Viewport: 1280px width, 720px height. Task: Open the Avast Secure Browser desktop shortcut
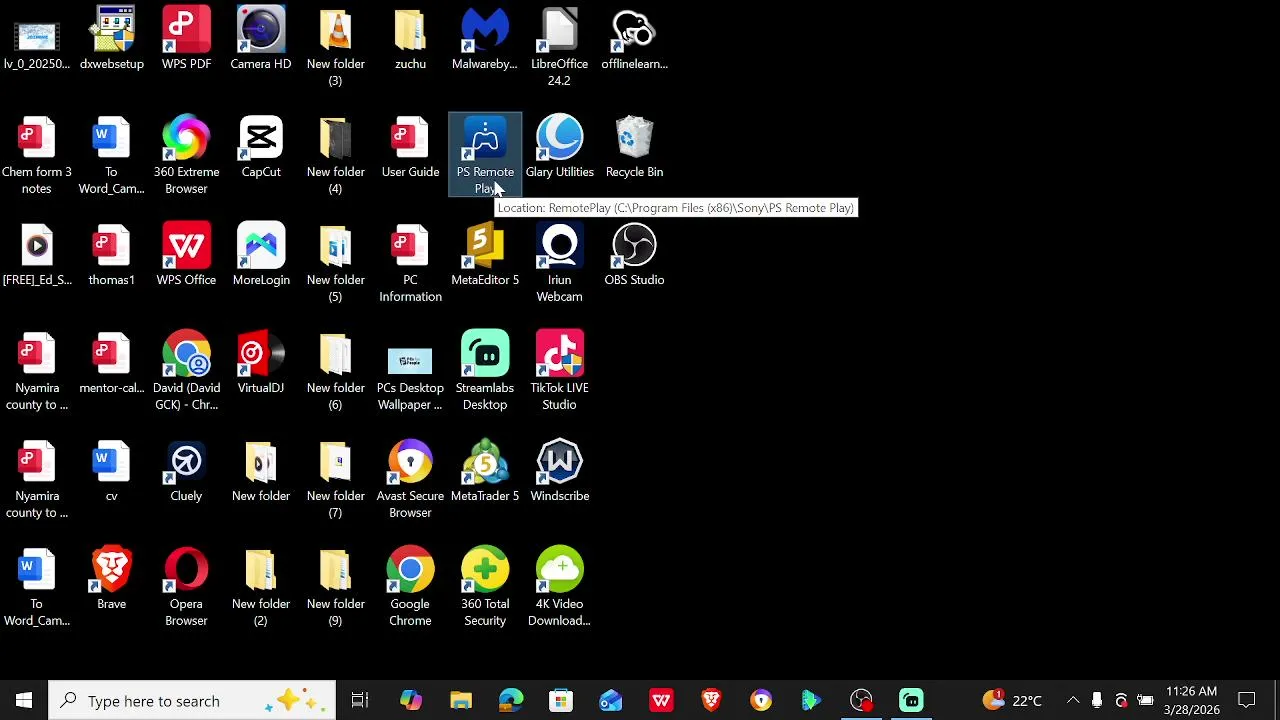point(410,479)
